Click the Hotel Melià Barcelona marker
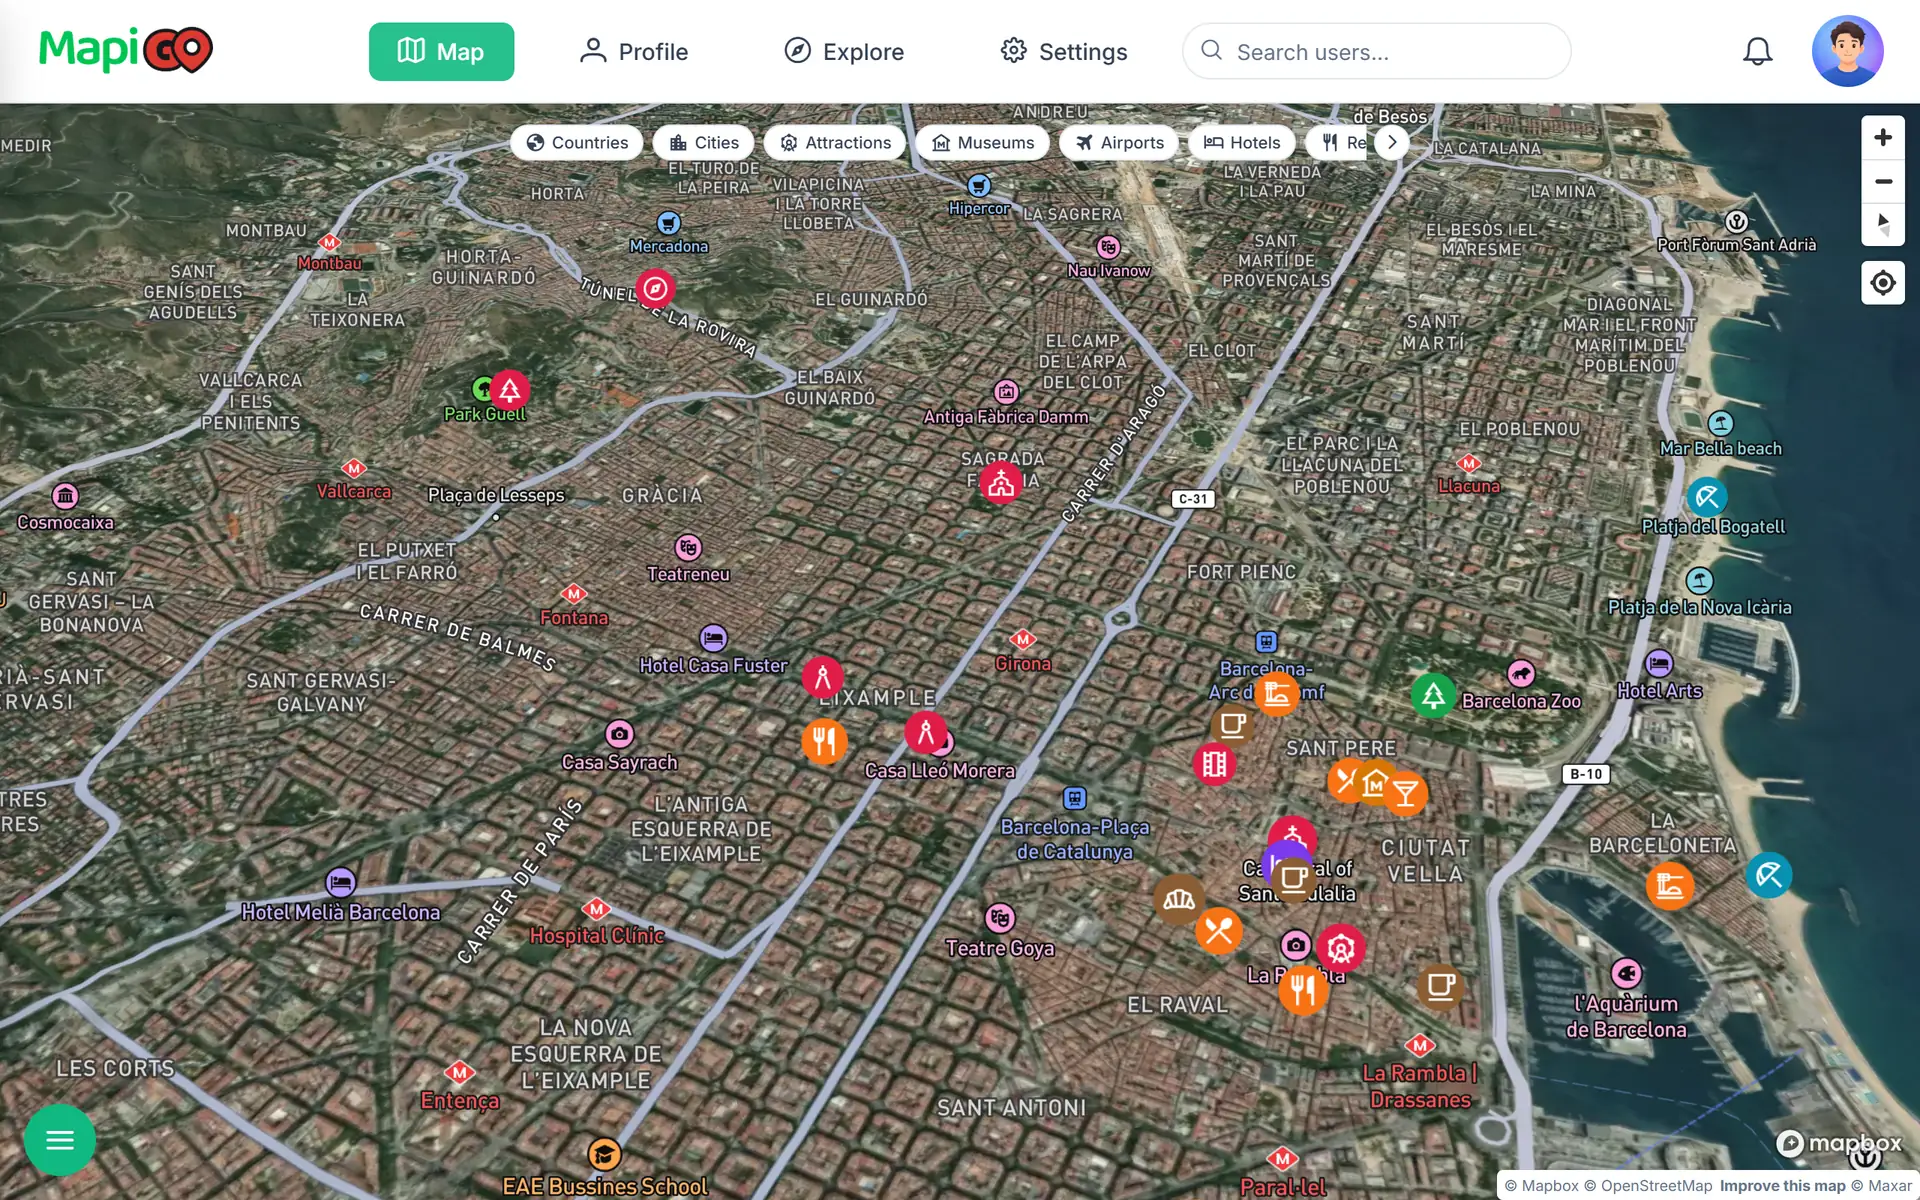This screenshot has width=1920, height=1200. pos(340,883)
